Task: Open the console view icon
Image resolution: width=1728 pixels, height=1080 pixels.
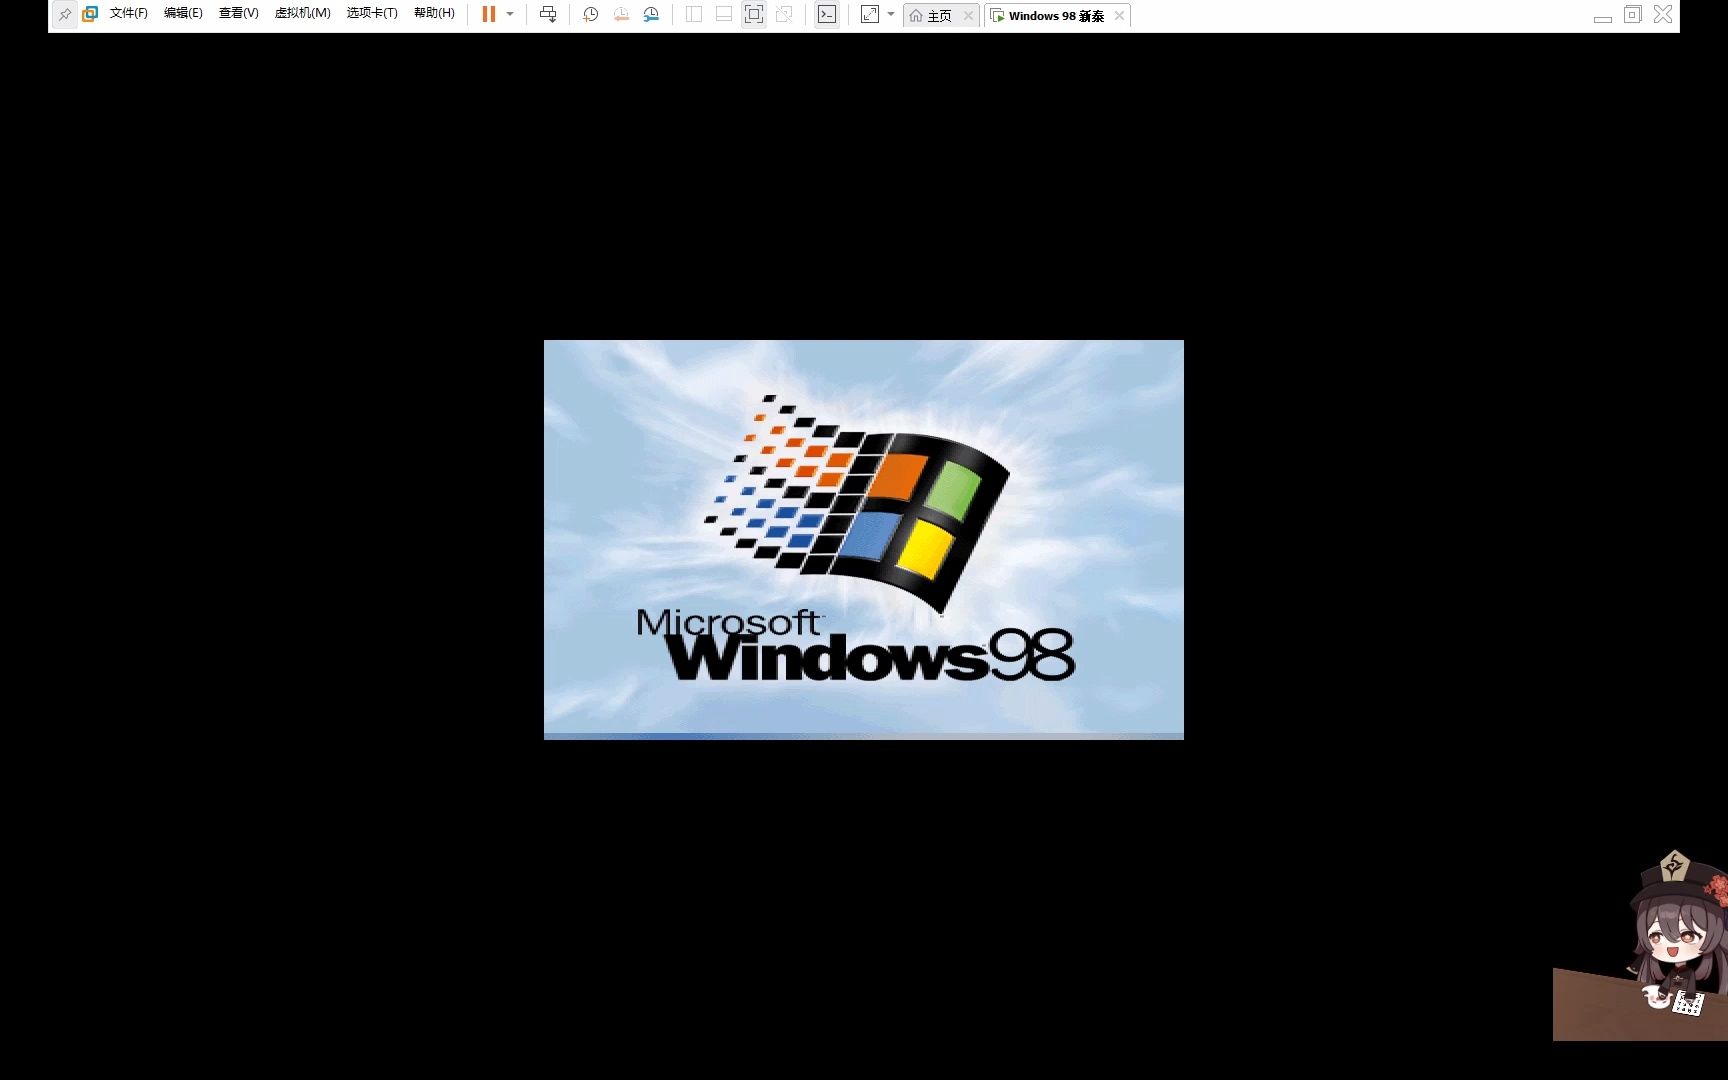Action: pyautogui.click(x=827, y=14)
